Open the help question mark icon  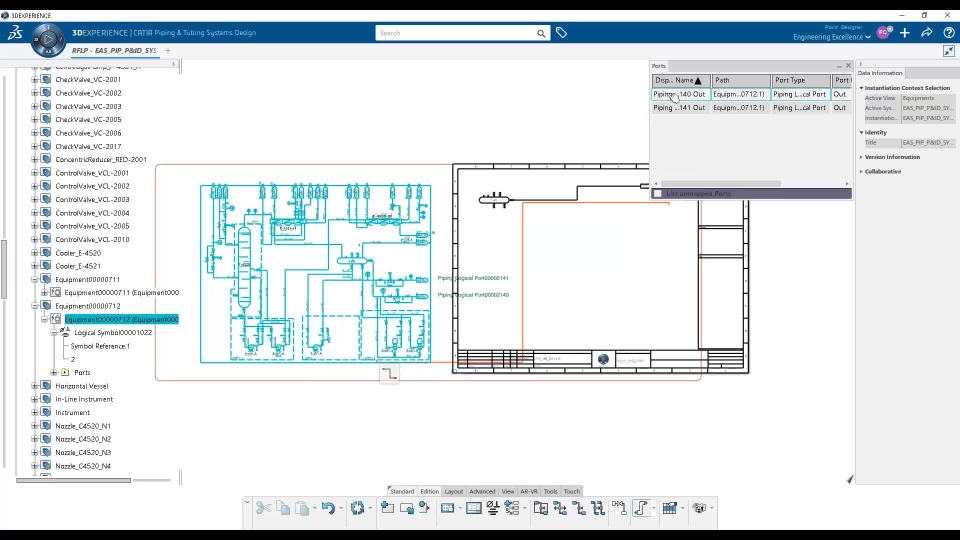pos(948,33)
